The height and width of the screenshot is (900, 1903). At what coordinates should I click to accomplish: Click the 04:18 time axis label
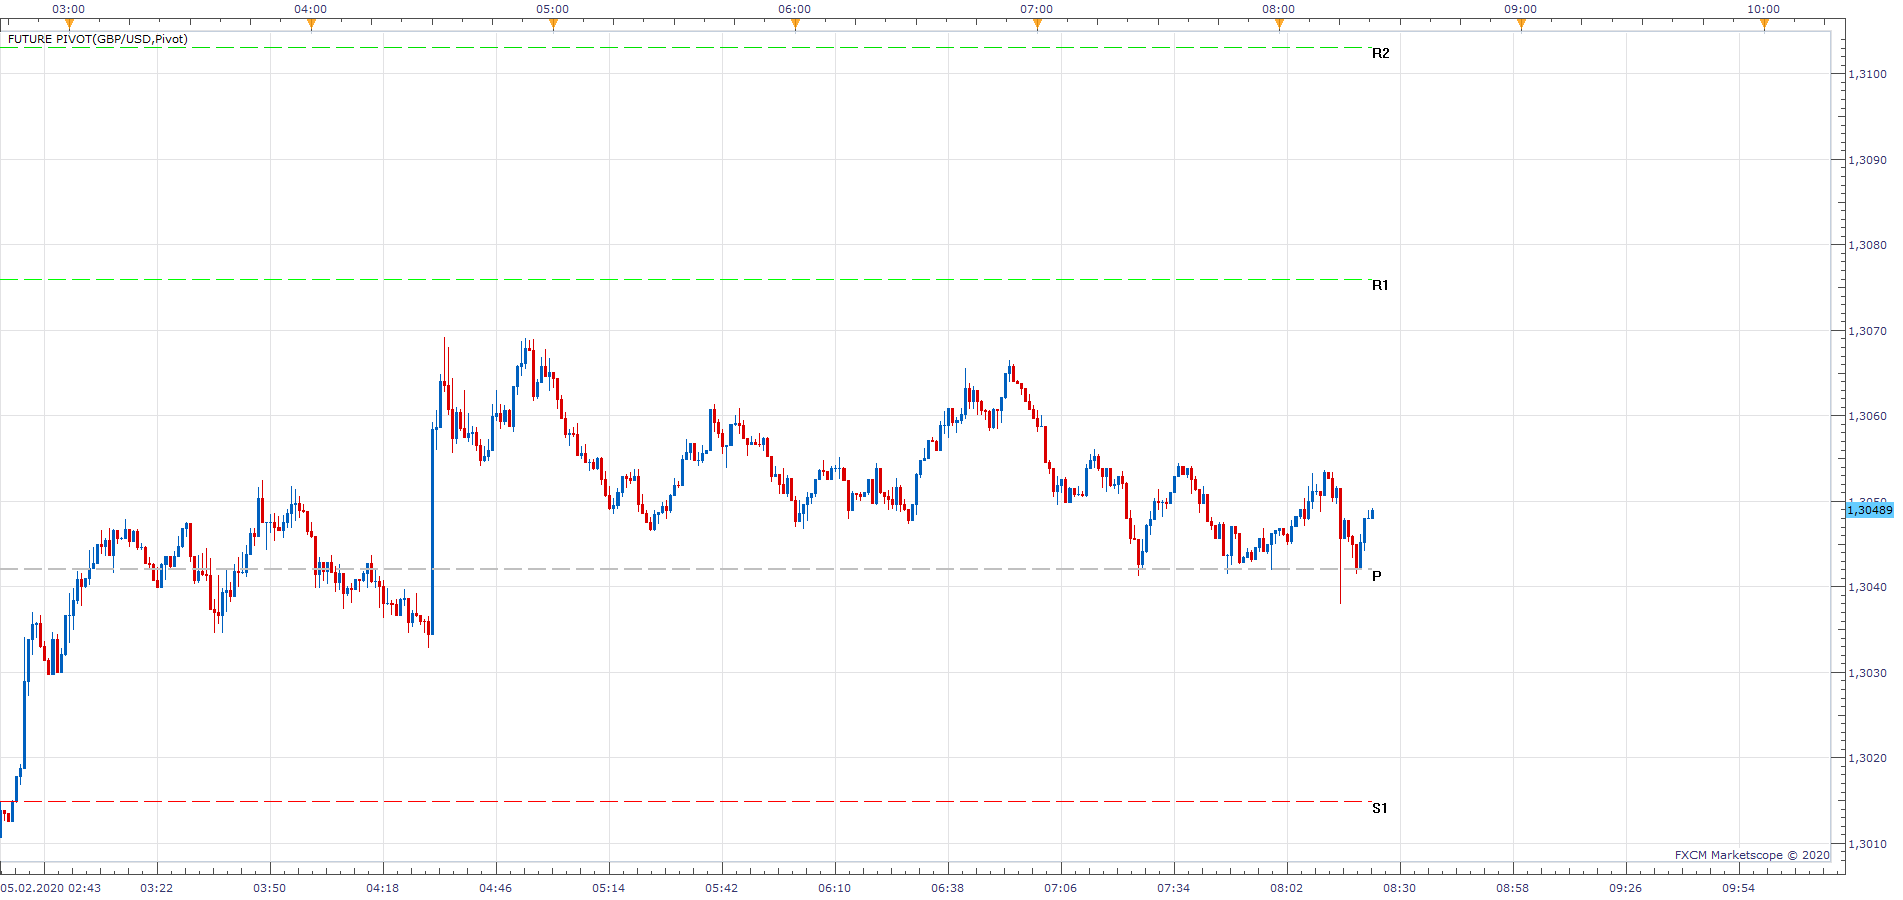(383, 888)
